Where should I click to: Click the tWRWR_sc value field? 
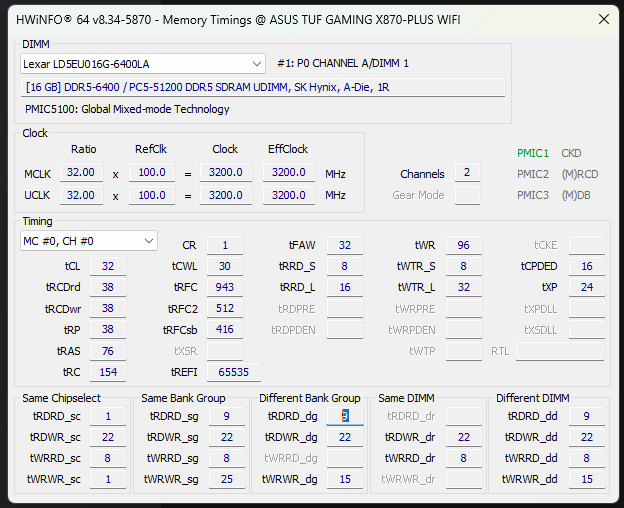pyautogui.click(x=108, y=479)
